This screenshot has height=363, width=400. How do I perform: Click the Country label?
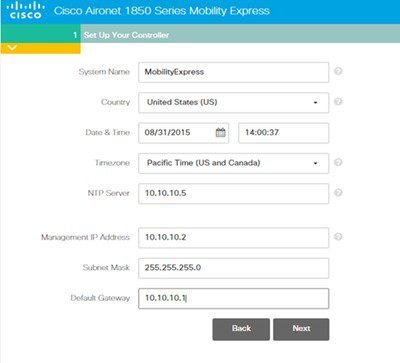coord(115,102)
